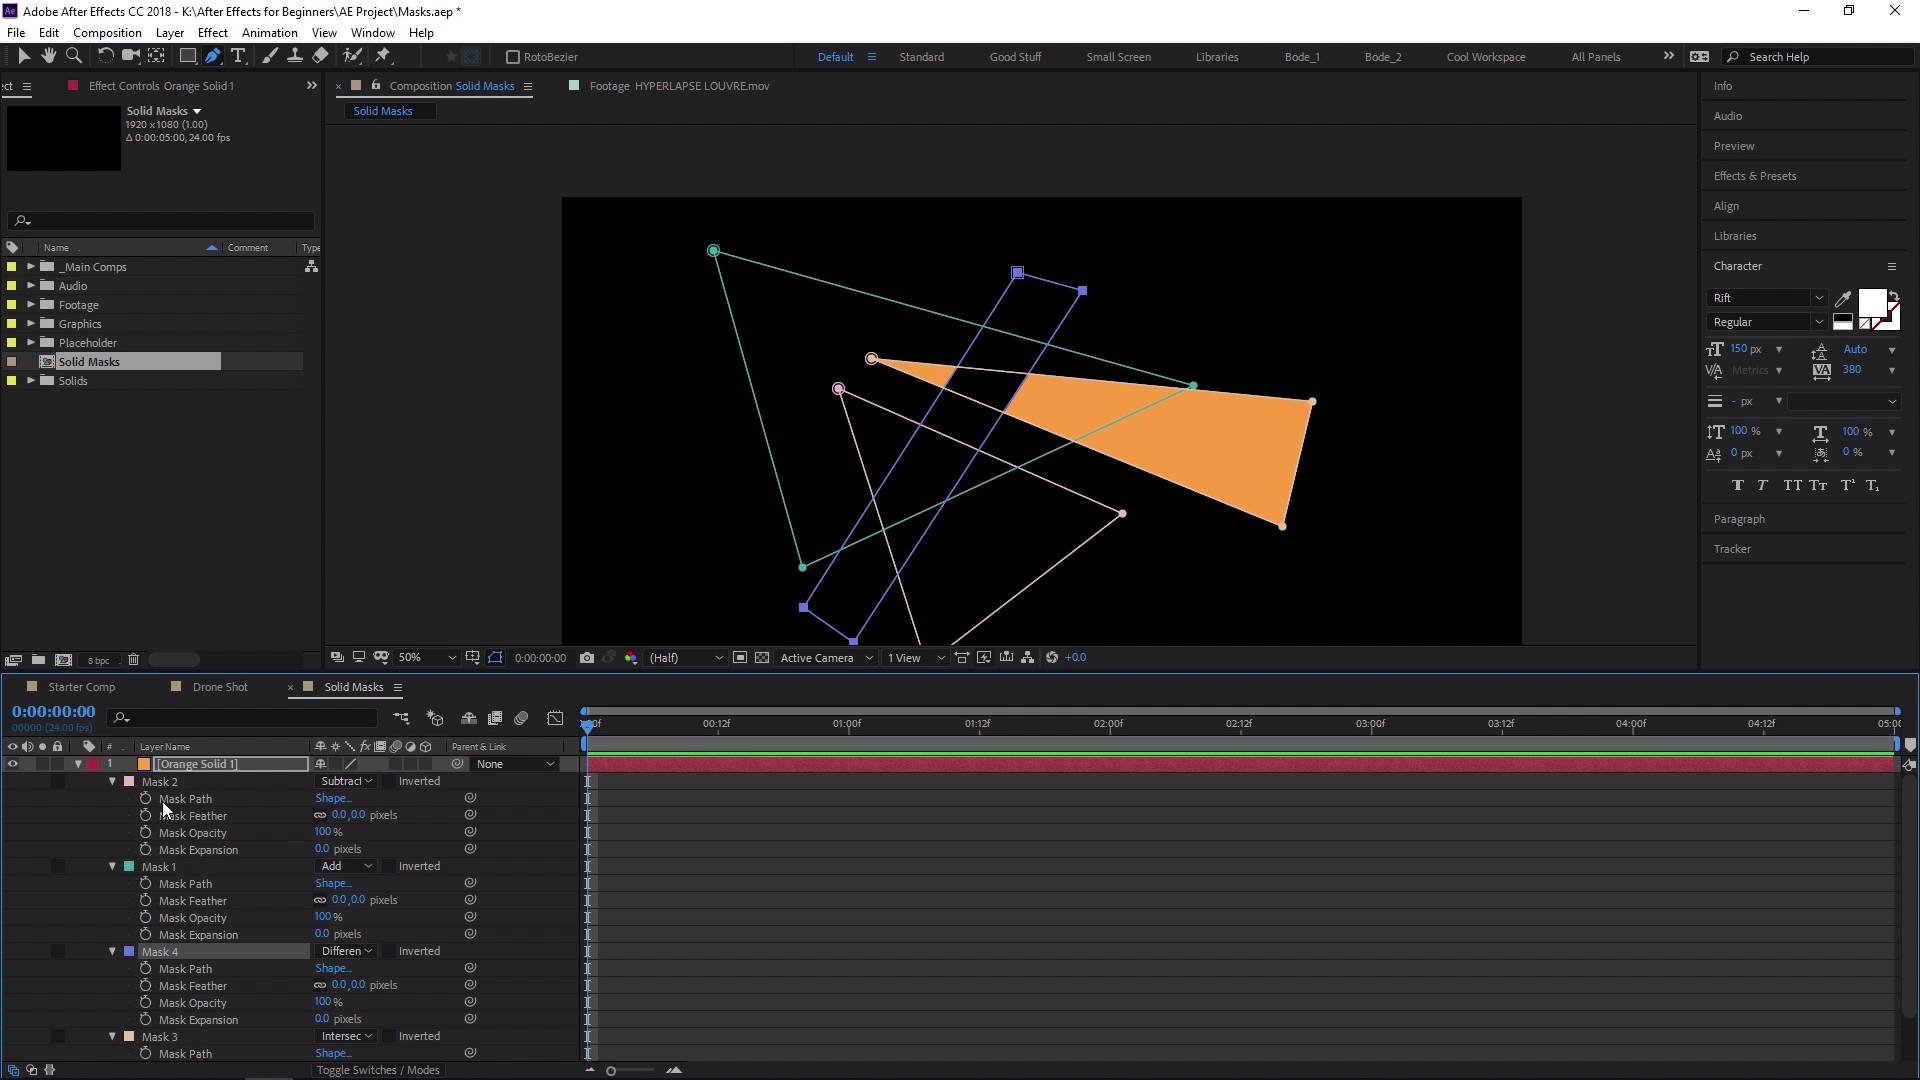
Task: Open the Graph Editor in timeline
Action: click(555, 718)
